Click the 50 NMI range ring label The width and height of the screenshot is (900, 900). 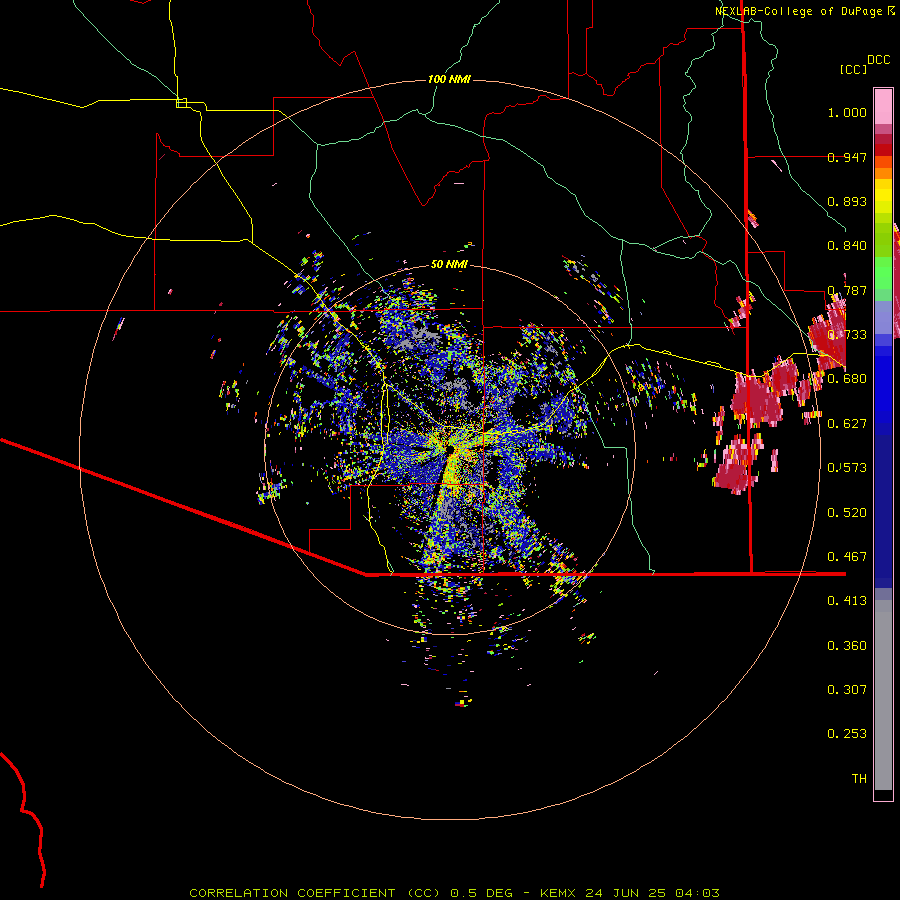click(449, 265)
